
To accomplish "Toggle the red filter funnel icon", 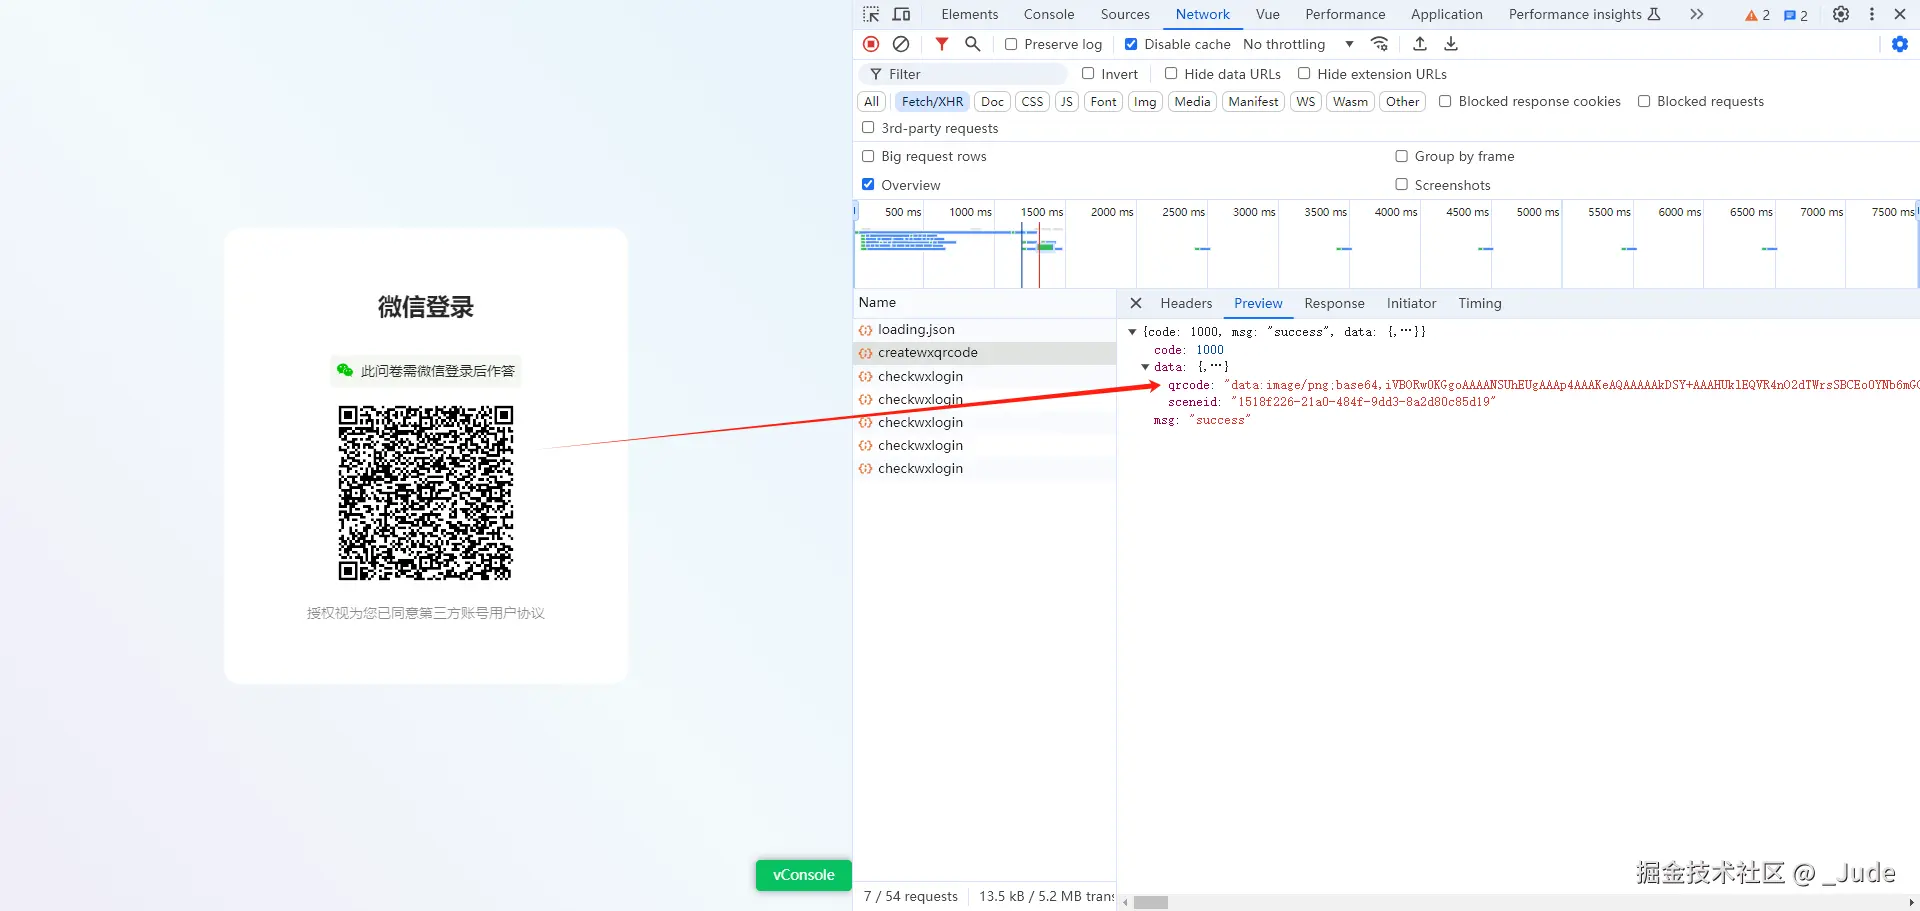I will pos(942,44).
